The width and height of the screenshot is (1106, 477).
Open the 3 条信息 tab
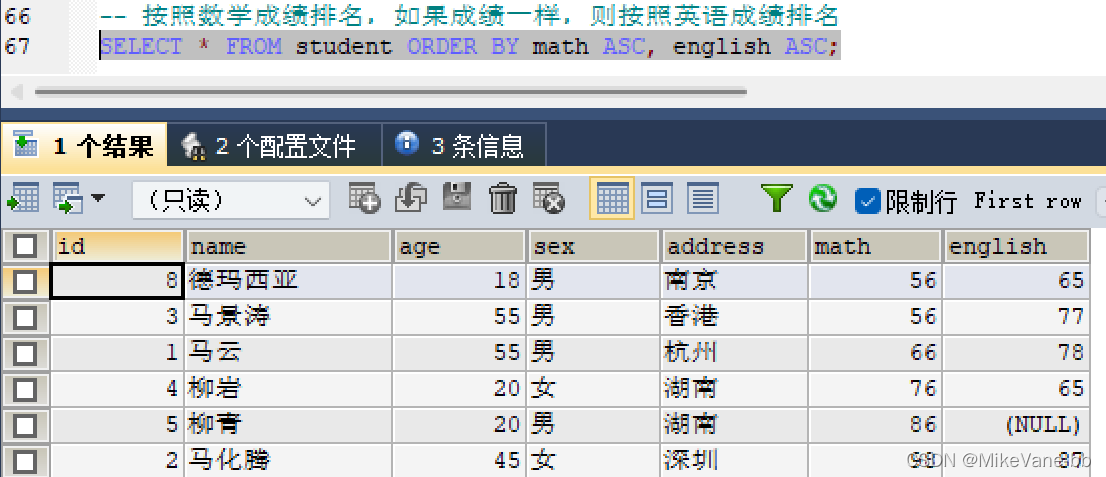[463, 145]
